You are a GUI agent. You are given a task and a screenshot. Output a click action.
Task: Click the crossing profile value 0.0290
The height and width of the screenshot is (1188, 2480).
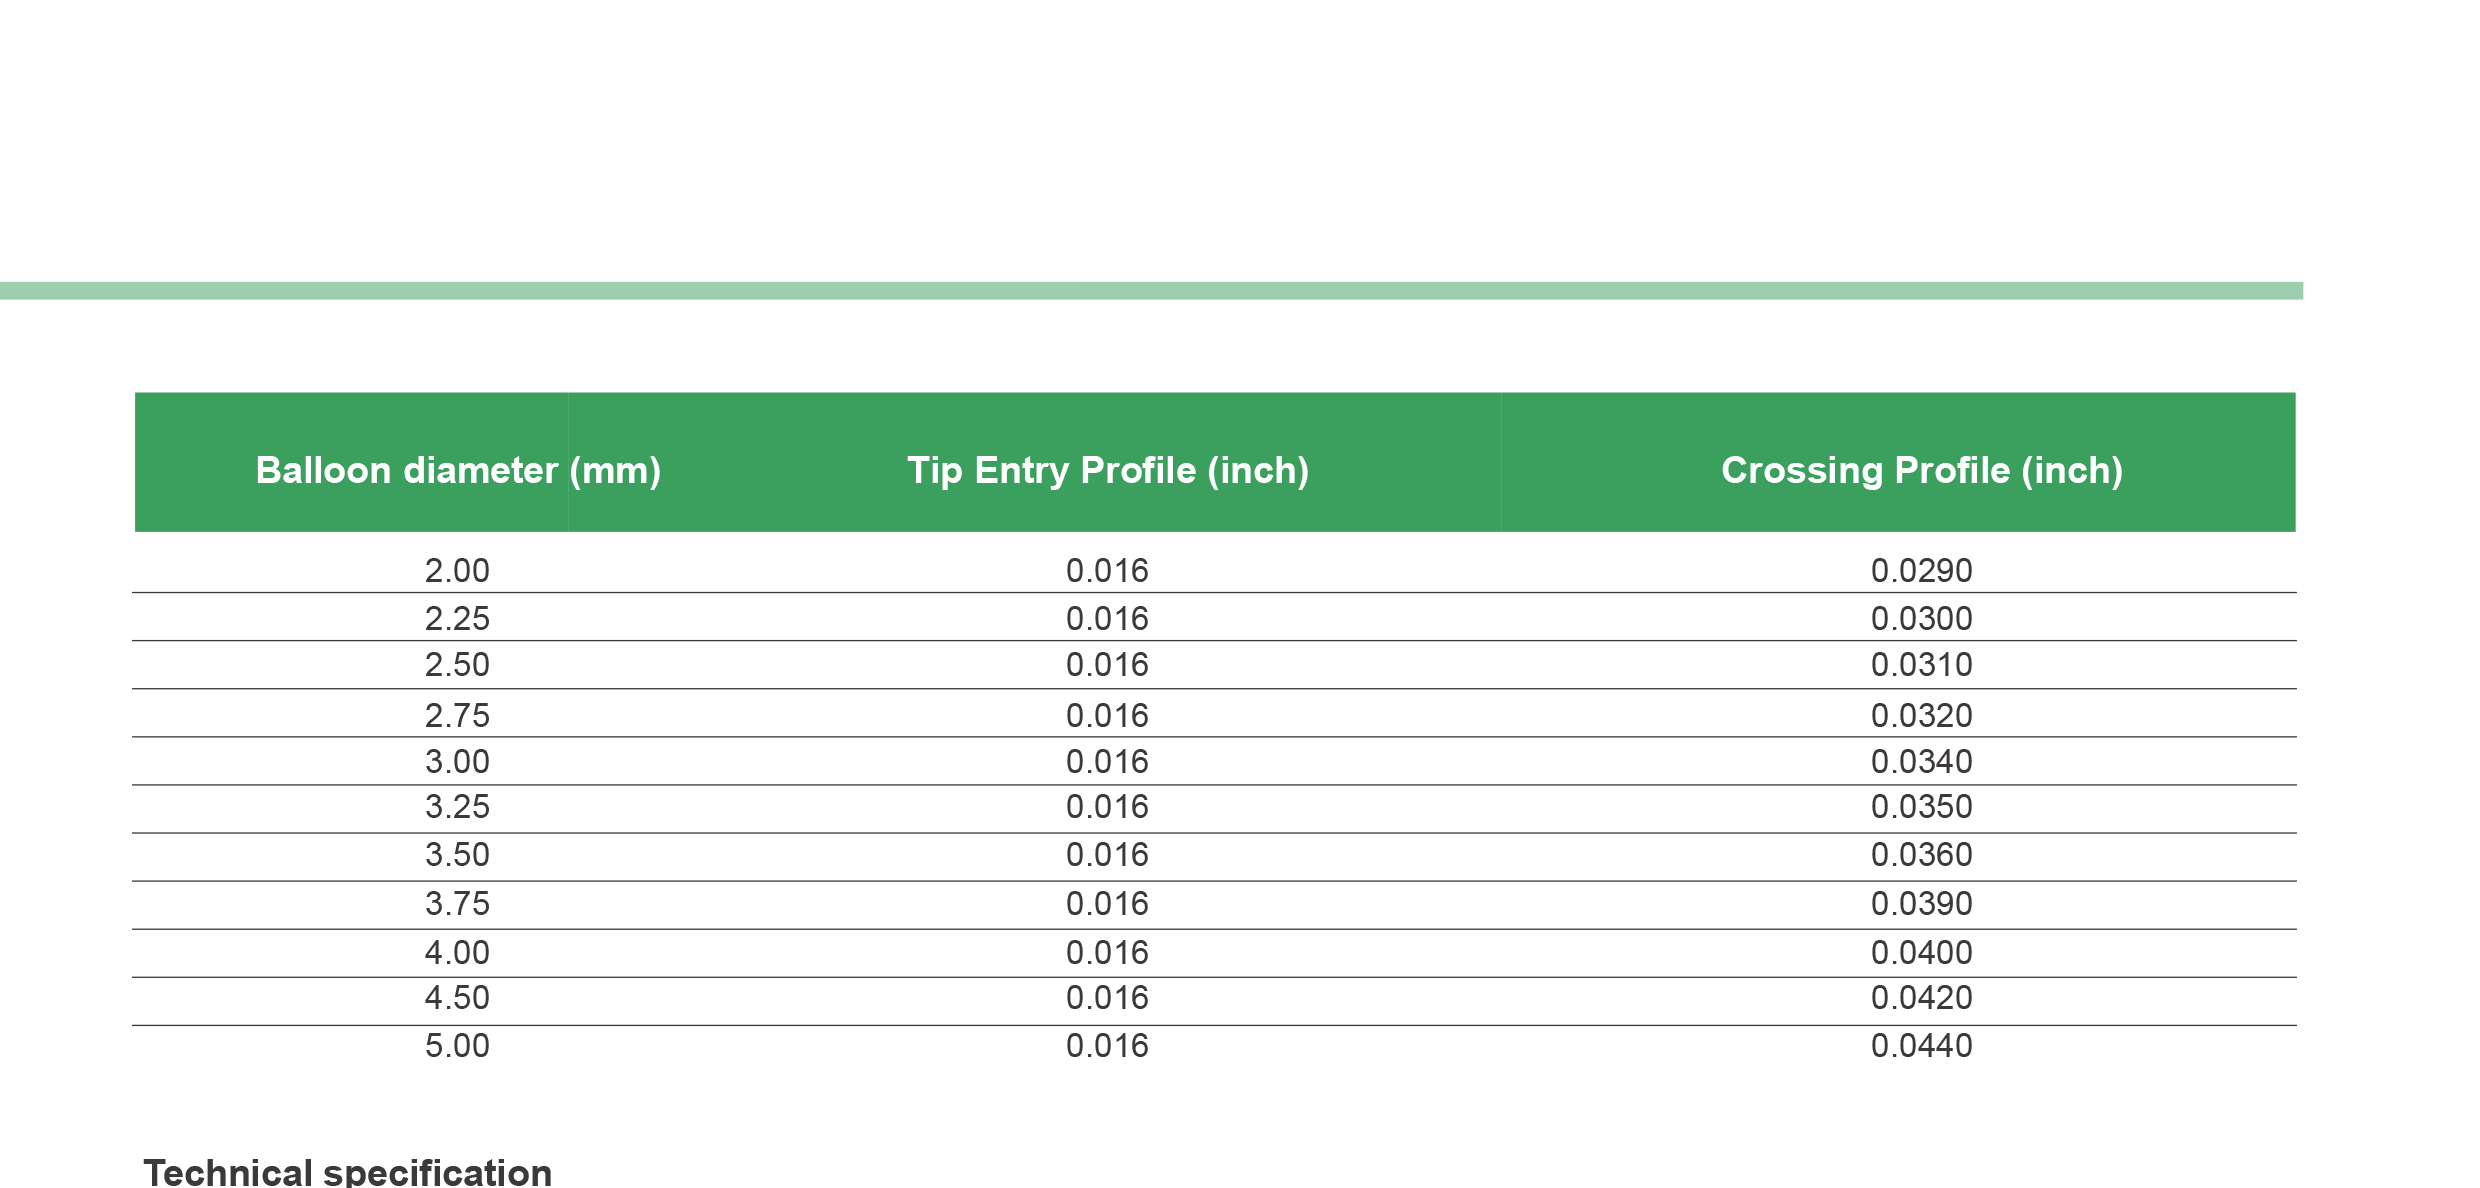click(1921, 571)
